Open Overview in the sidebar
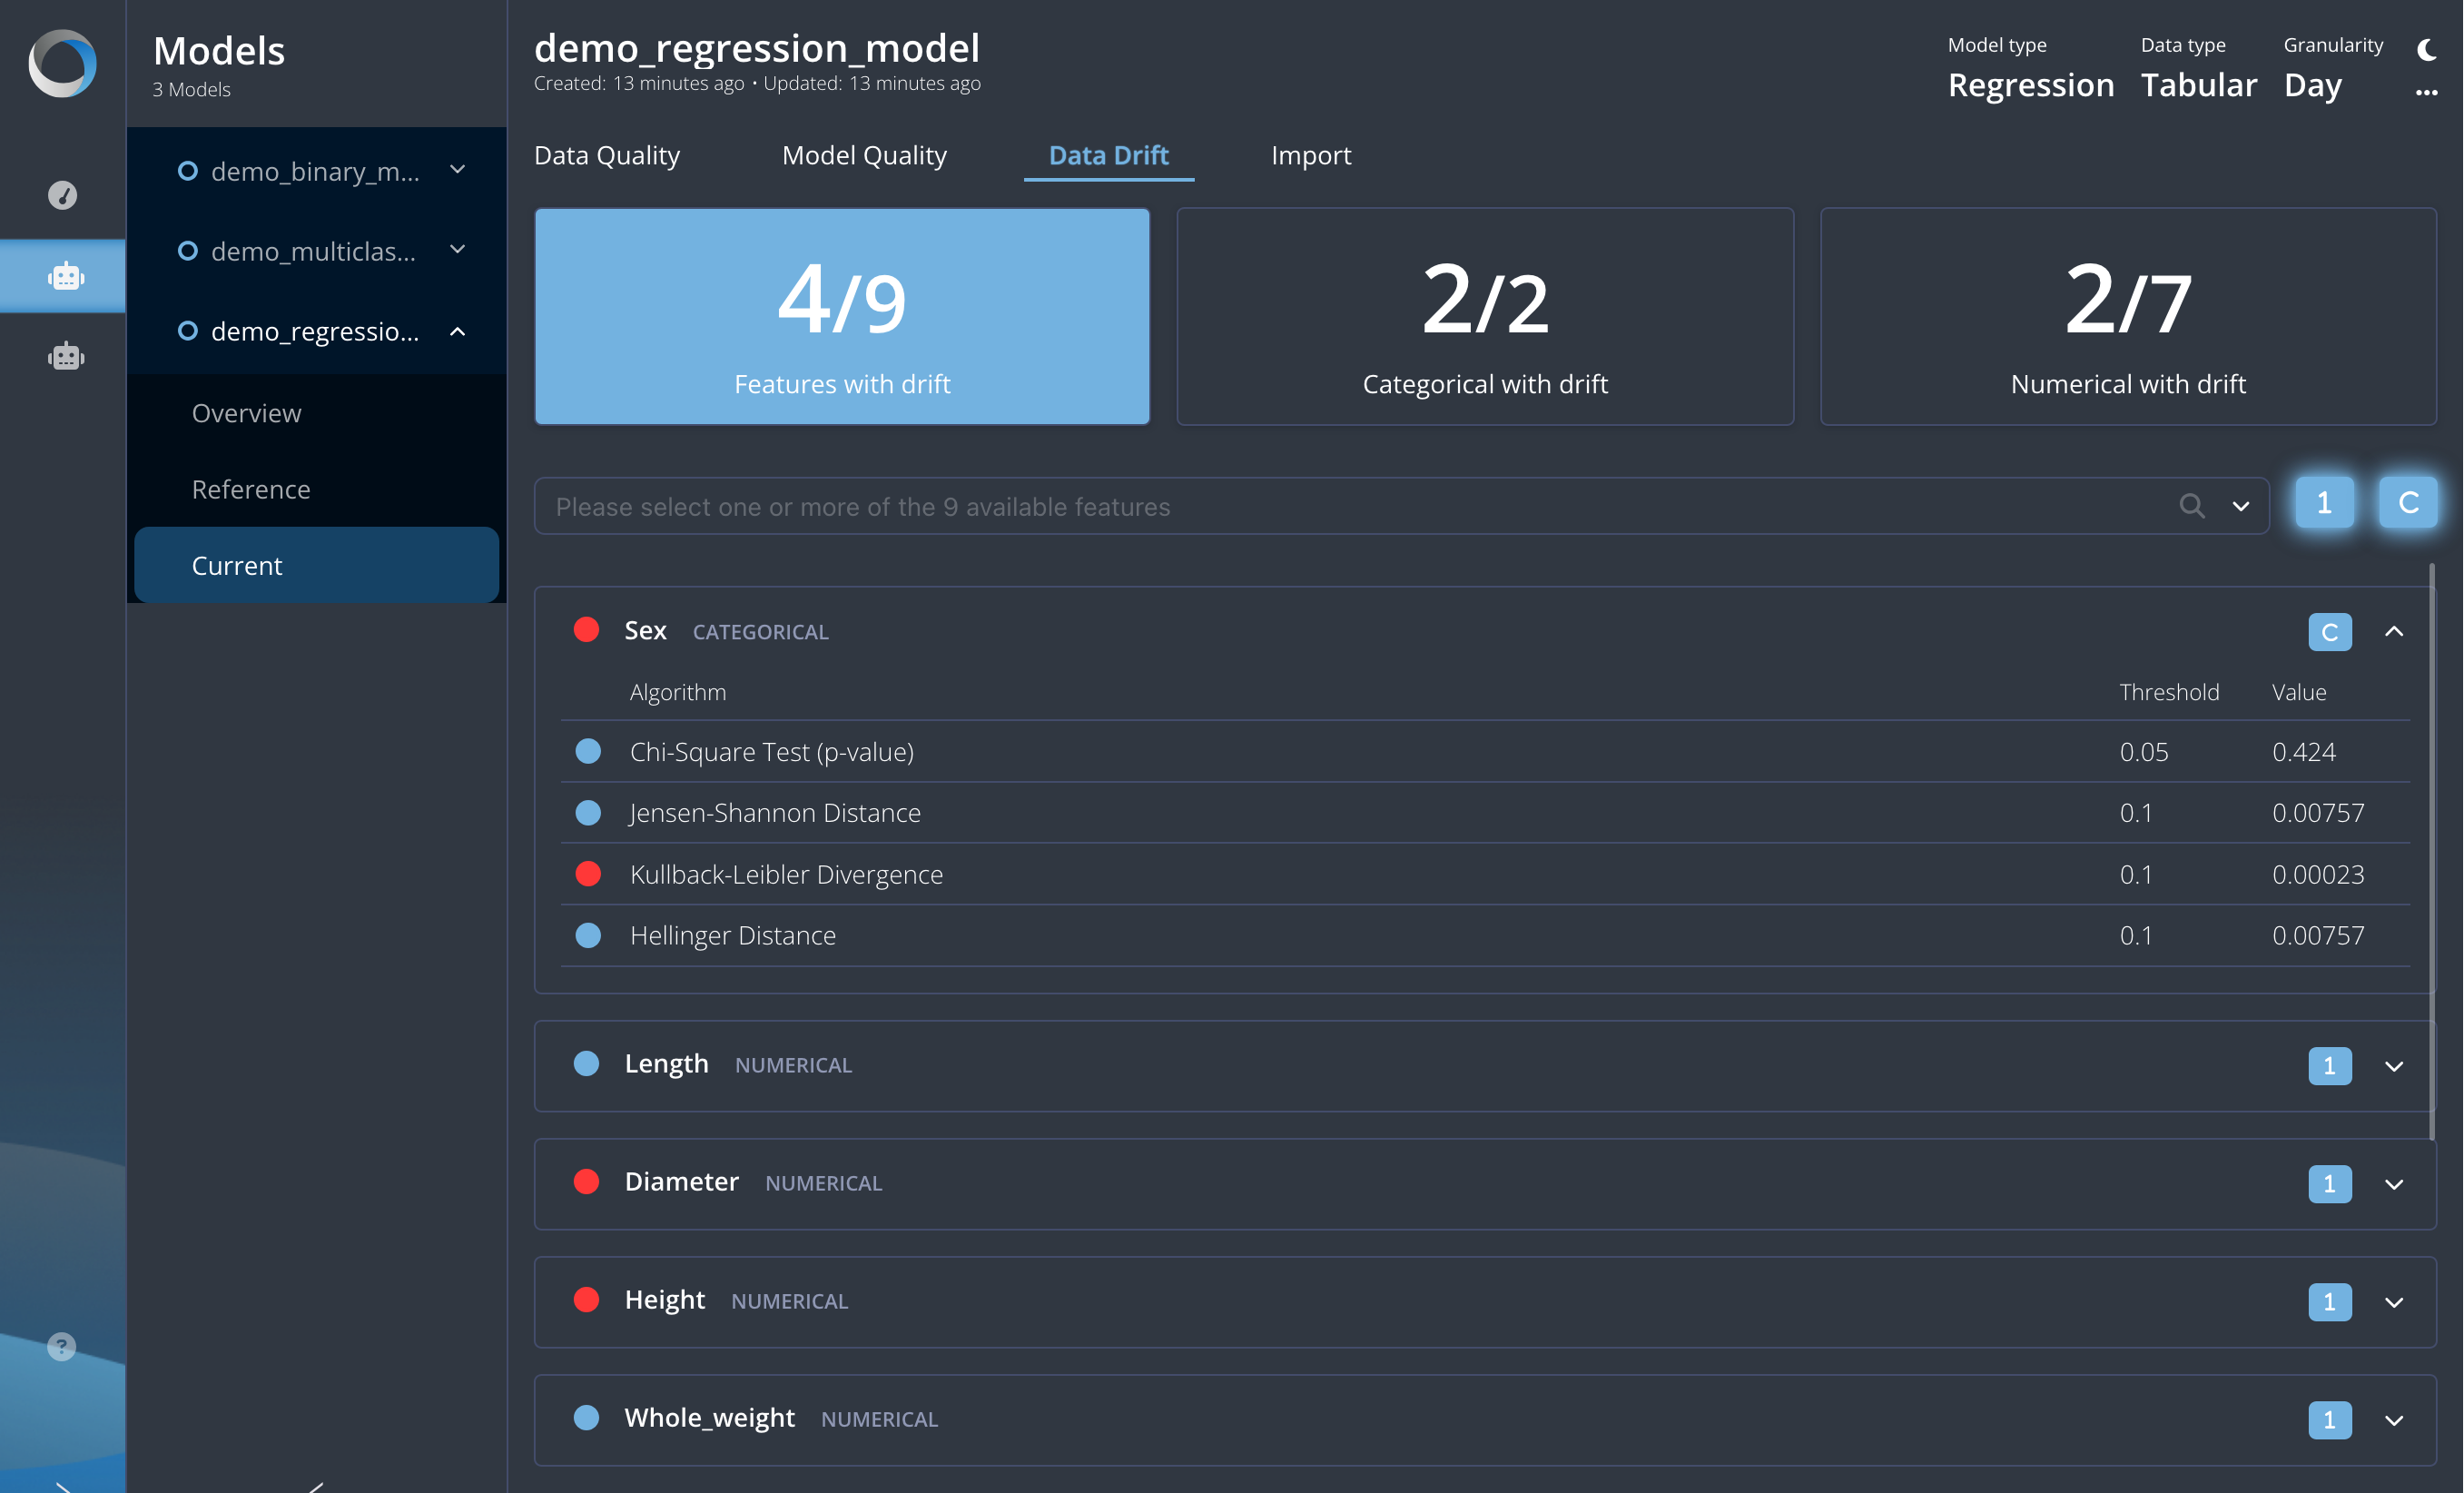Viewport: 2464px width, 1493px height. [316, 413]
